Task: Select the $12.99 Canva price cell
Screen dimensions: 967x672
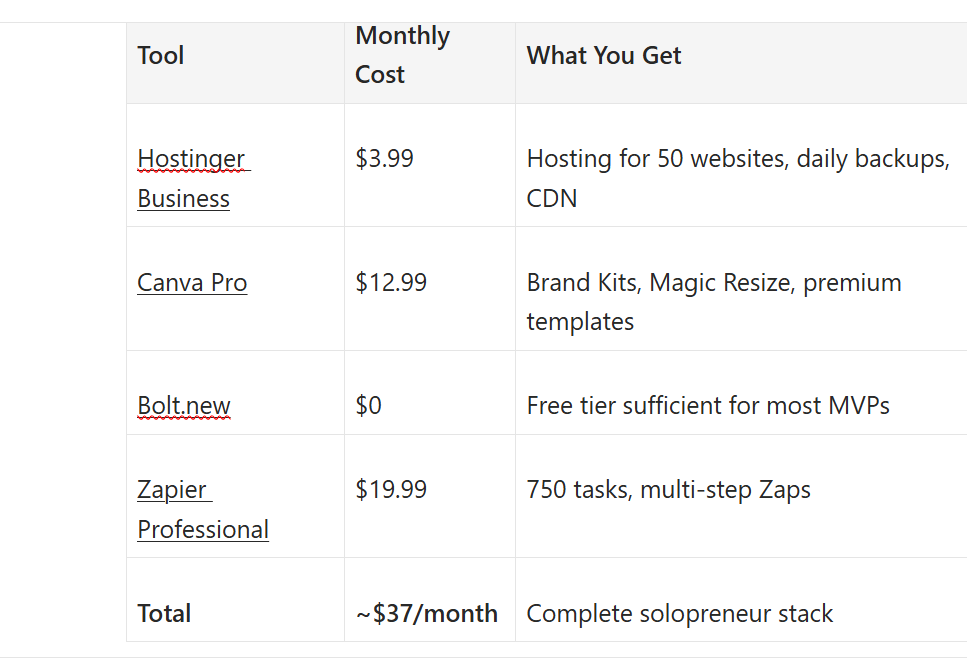Action: (391, 283)
